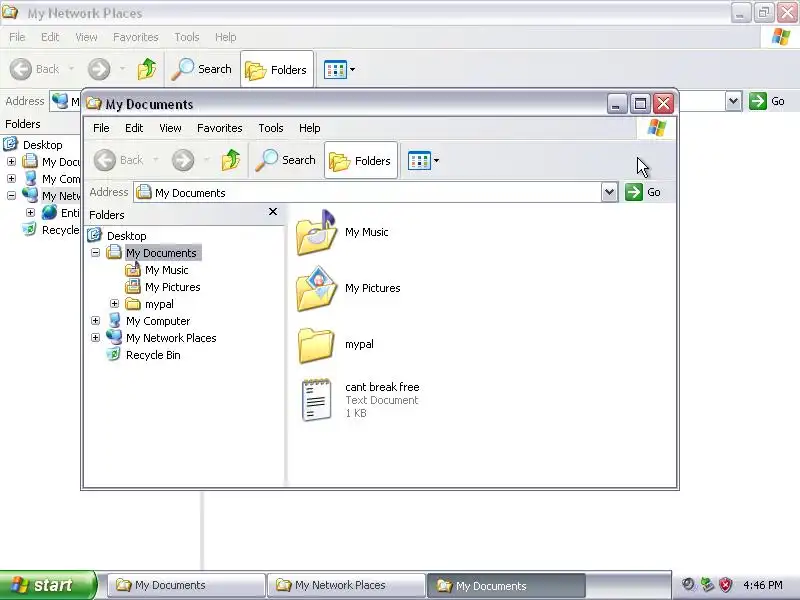The width and height of the screenshot is (800, 600).
Task: Click Forward arrow in My Network Places window
Action: [99, 69]
